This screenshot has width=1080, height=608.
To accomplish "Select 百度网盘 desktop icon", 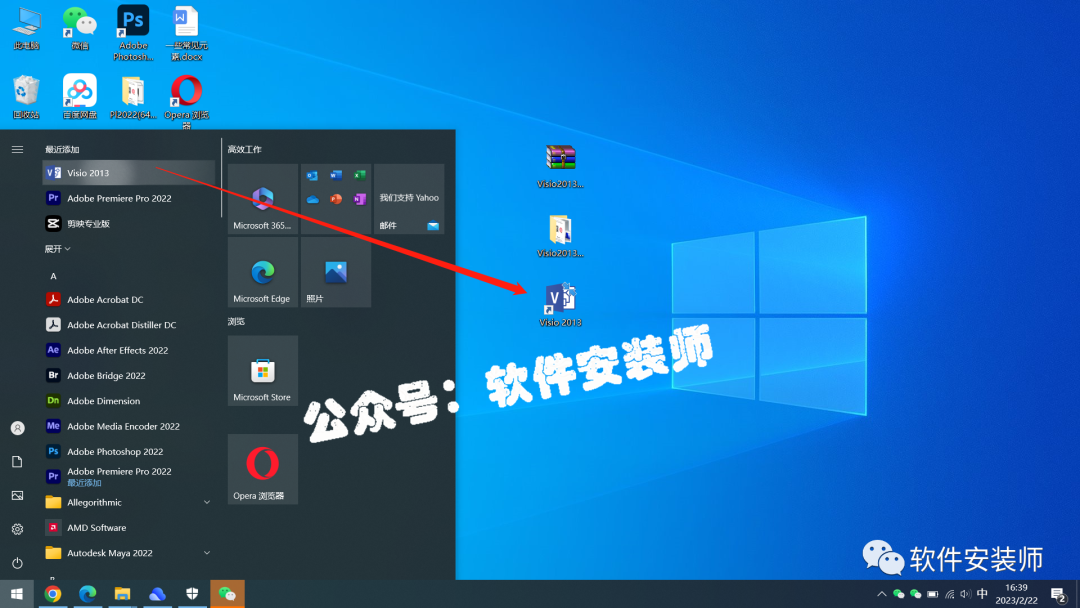I will point(80,97).
